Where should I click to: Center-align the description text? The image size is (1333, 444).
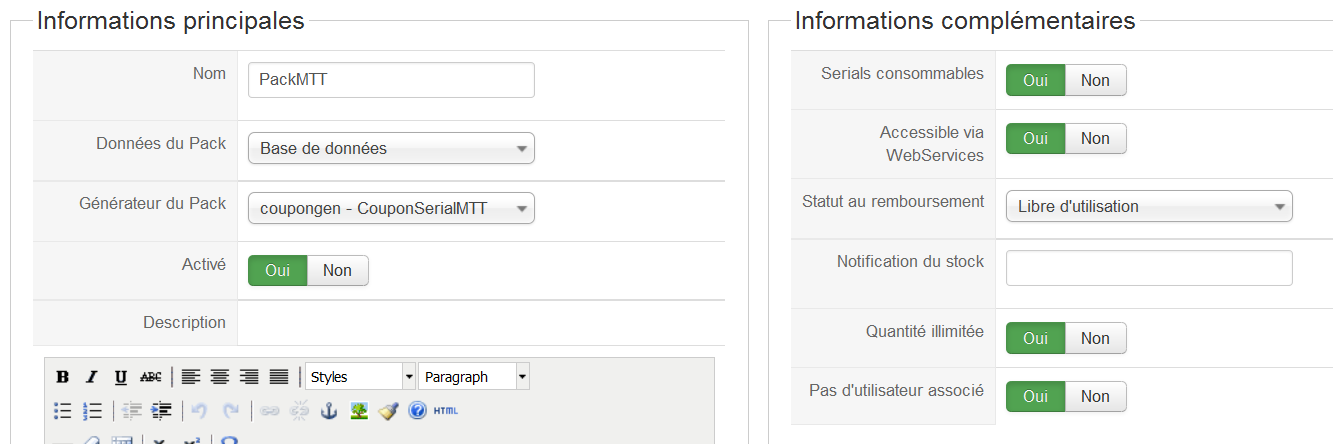(x=220, y=377)
